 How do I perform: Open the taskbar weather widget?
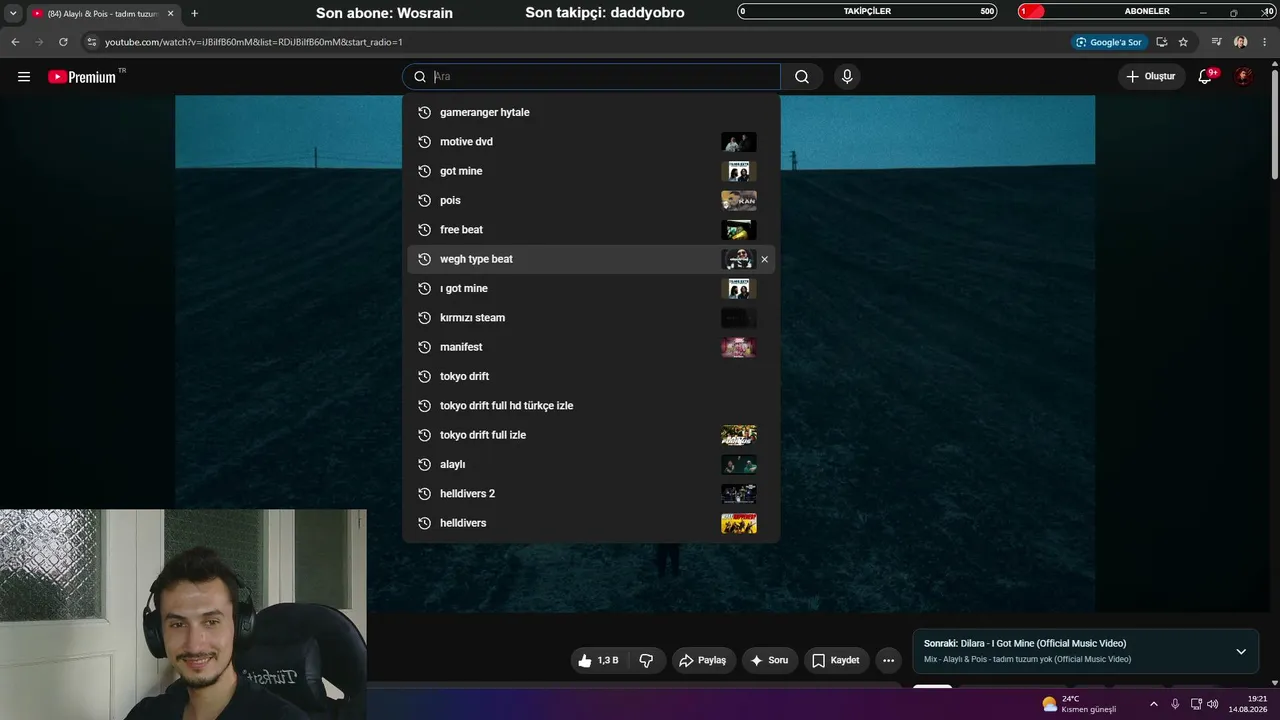(1079, 704)
